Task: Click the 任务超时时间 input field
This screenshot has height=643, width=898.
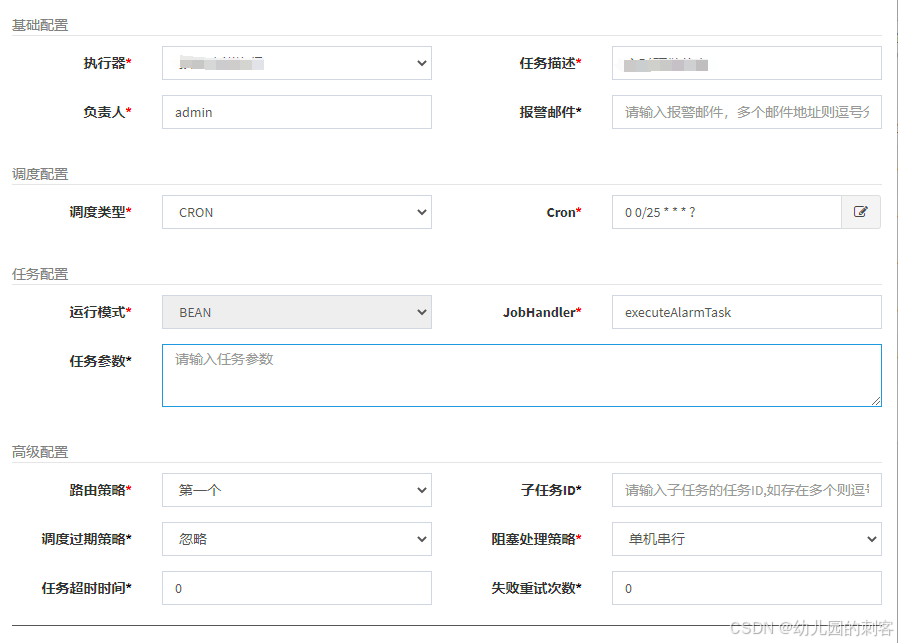Action: (297, 588)
